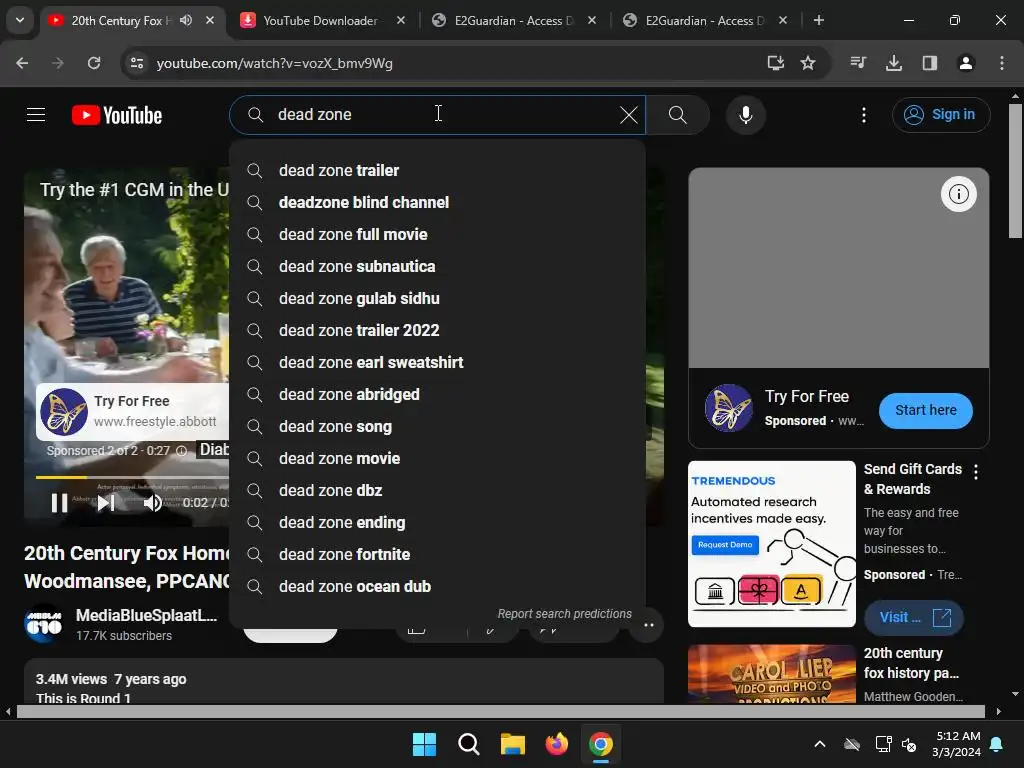
Task: Click the video ad progress bar
Action: 132,477
